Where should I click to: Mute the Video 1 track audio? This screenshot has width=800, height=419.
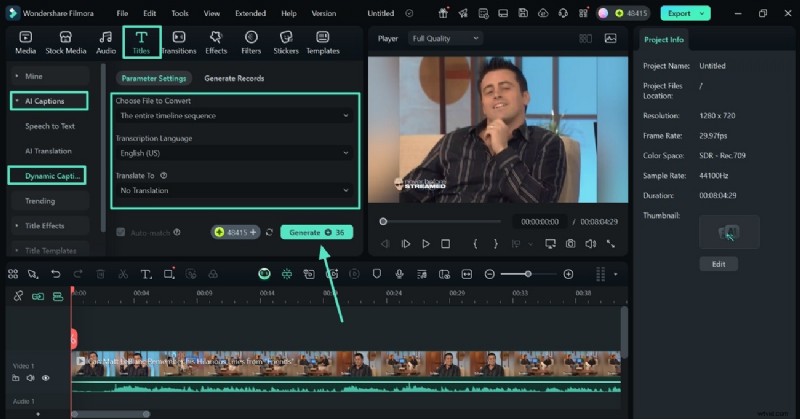pos(31,378)
